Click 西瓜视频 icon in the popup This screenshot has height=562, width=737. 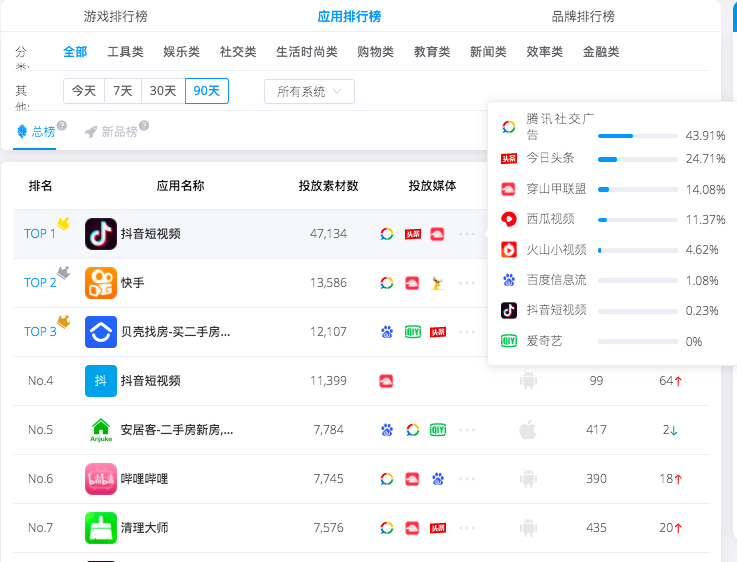pyautogui.click(x=509, y=219)
